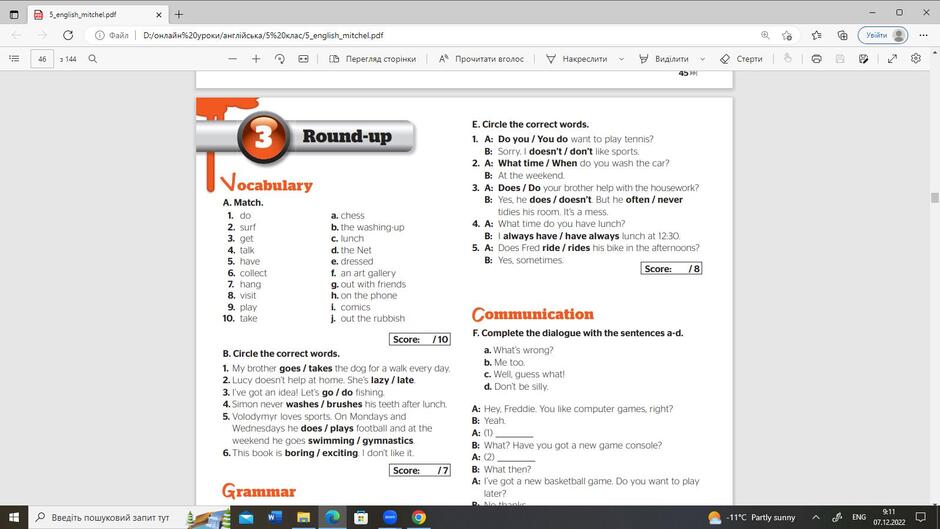Expand the Виділити color dropdown
The image size is (940, 529).
[703, 59]
